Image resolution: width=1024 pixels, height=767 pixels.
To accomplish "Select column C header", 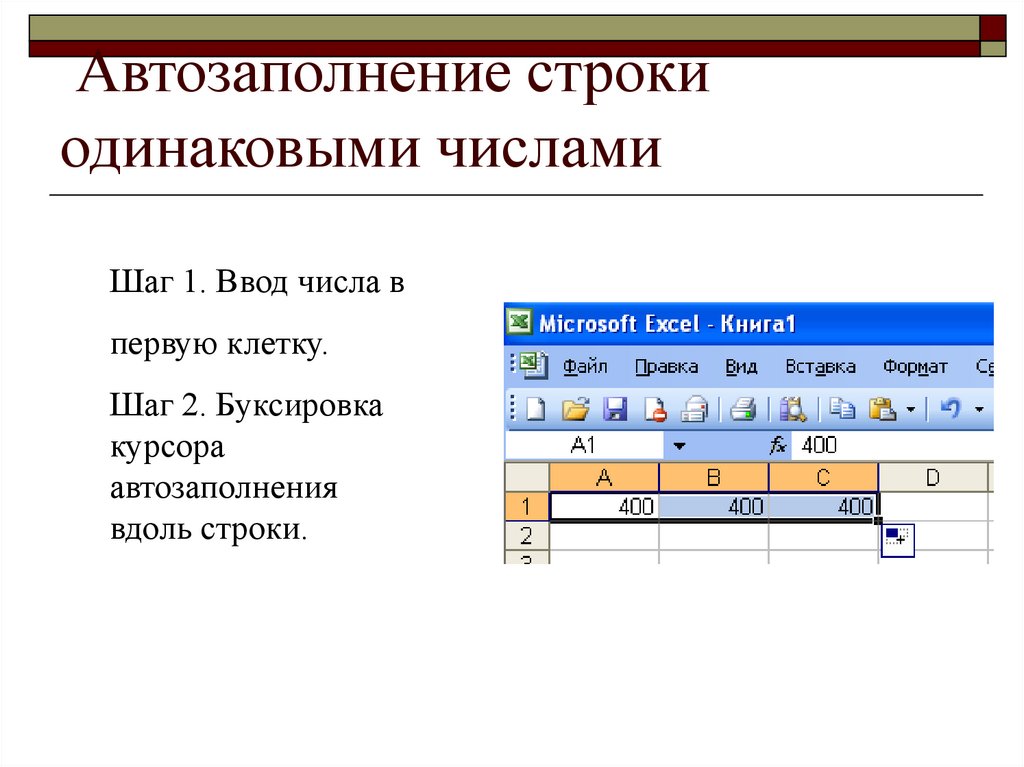I will pyautogui.click(x=824, y=478).
